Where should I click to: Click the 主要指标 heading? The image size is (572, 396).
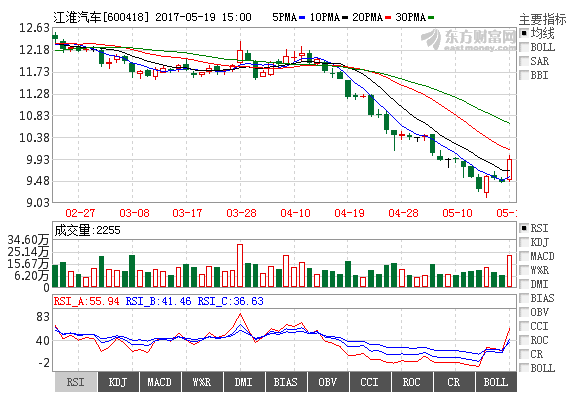(543, 19)
